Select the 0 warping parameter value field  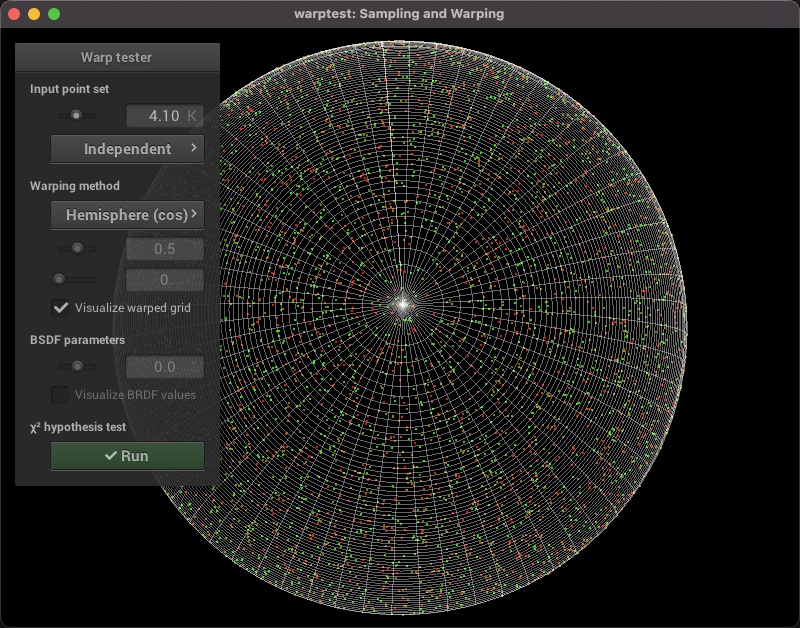pos(164,280)
